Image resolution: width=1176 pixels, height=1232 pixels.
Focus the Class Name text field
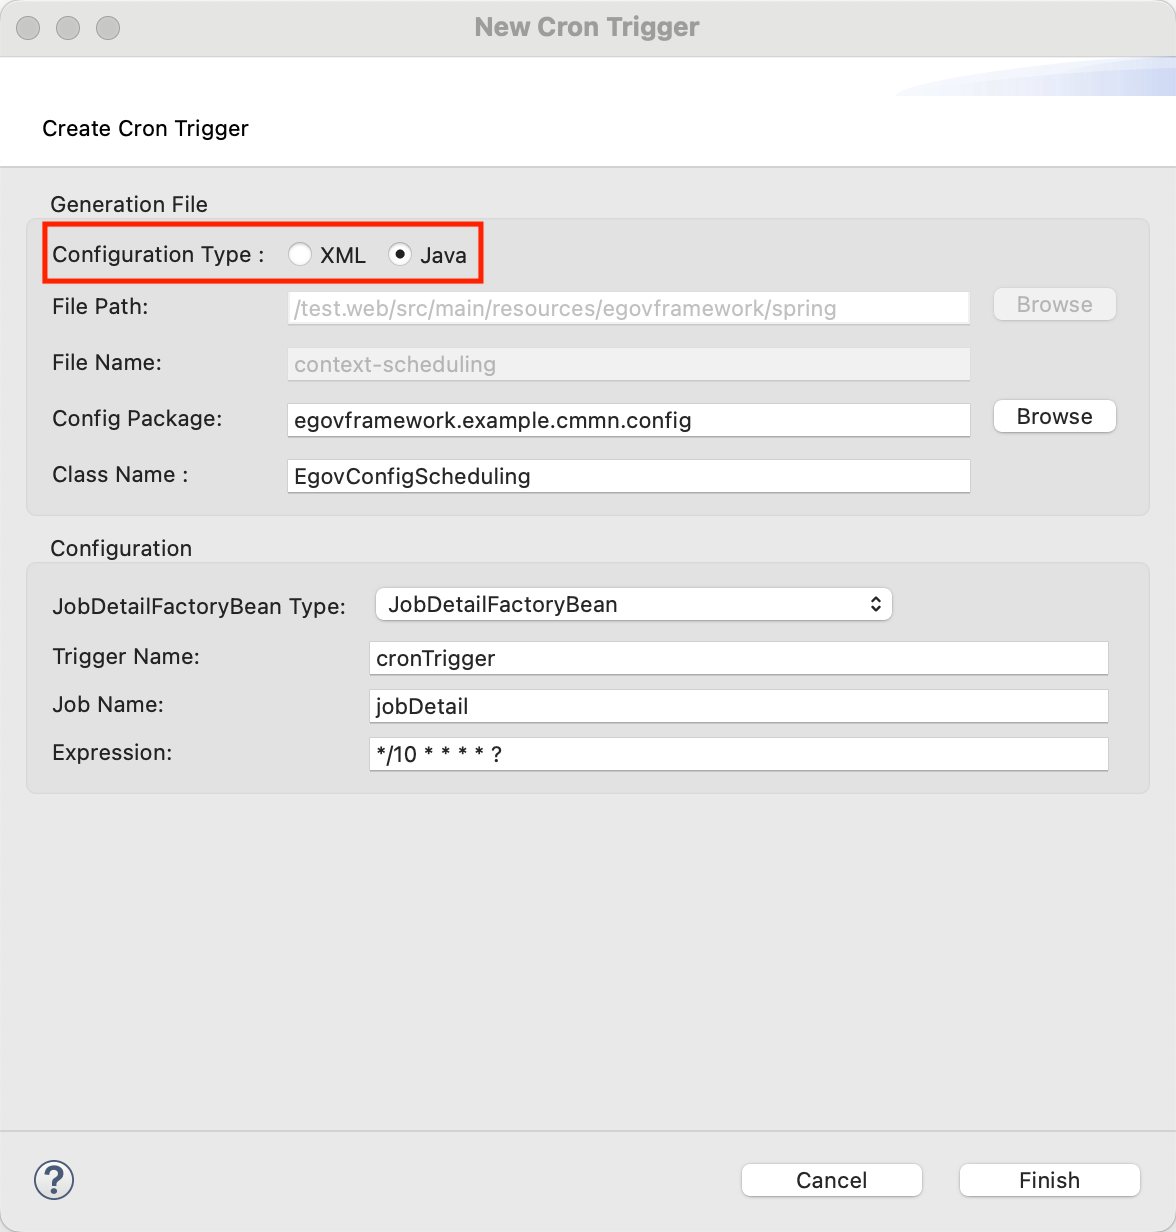tap(628, 476)
